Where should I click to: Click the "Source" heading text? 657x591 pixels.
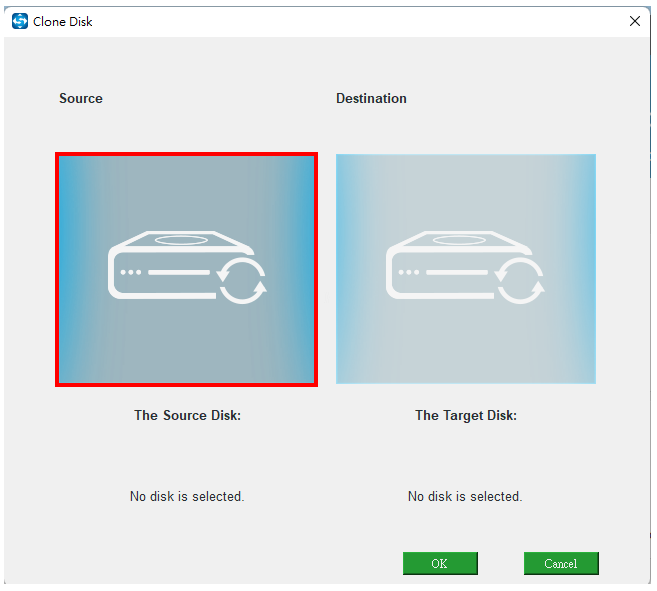[x=81, y=98]
